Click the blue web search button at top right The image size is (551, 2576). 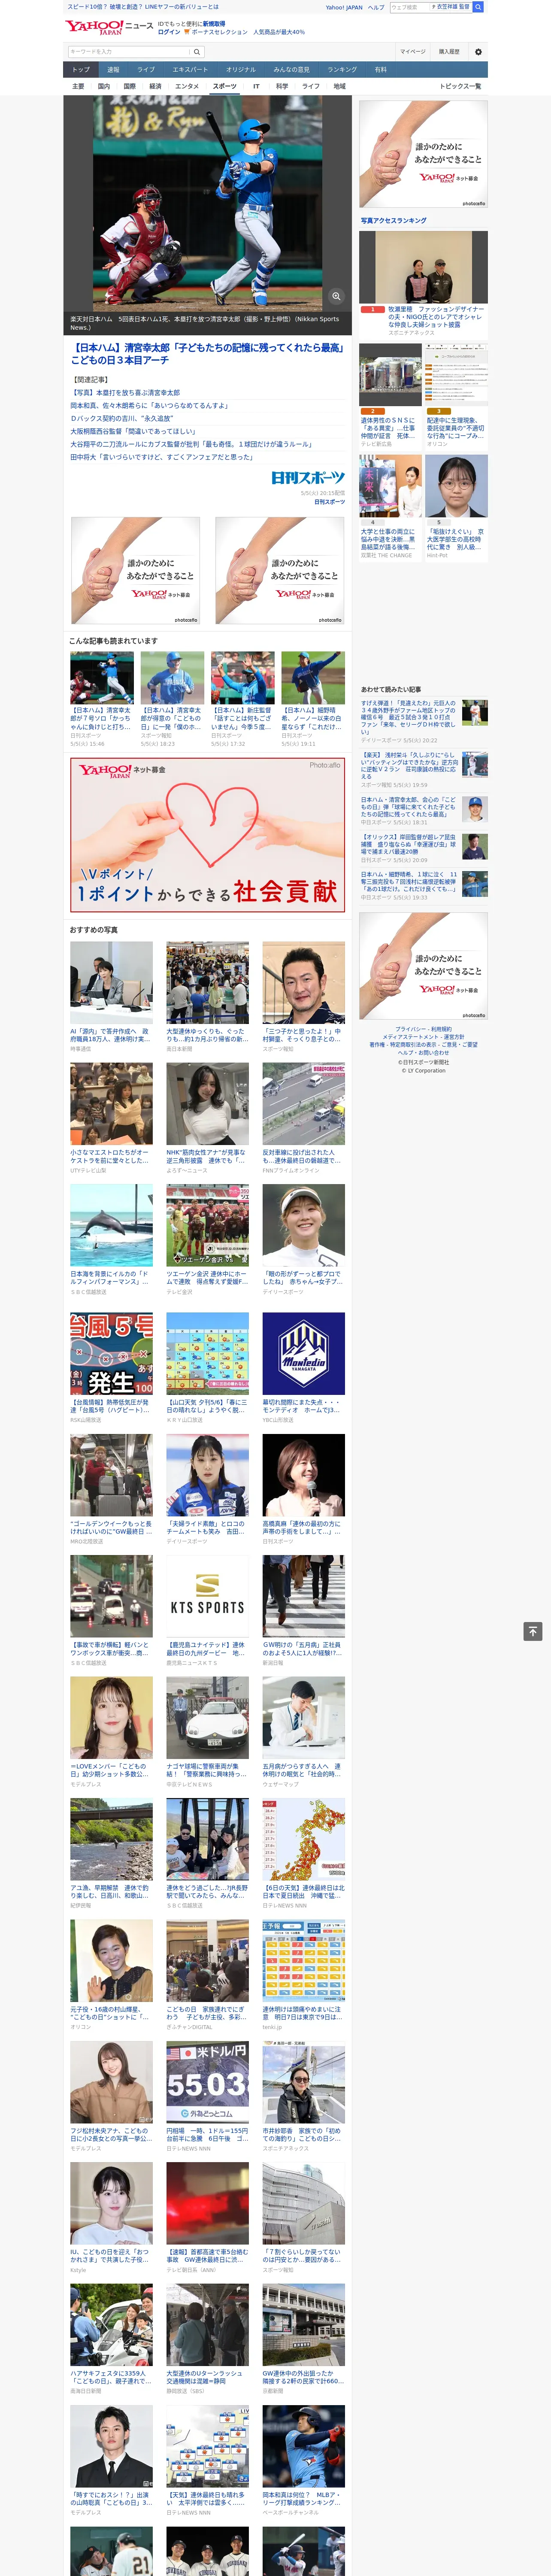click(x=478, y=7)
